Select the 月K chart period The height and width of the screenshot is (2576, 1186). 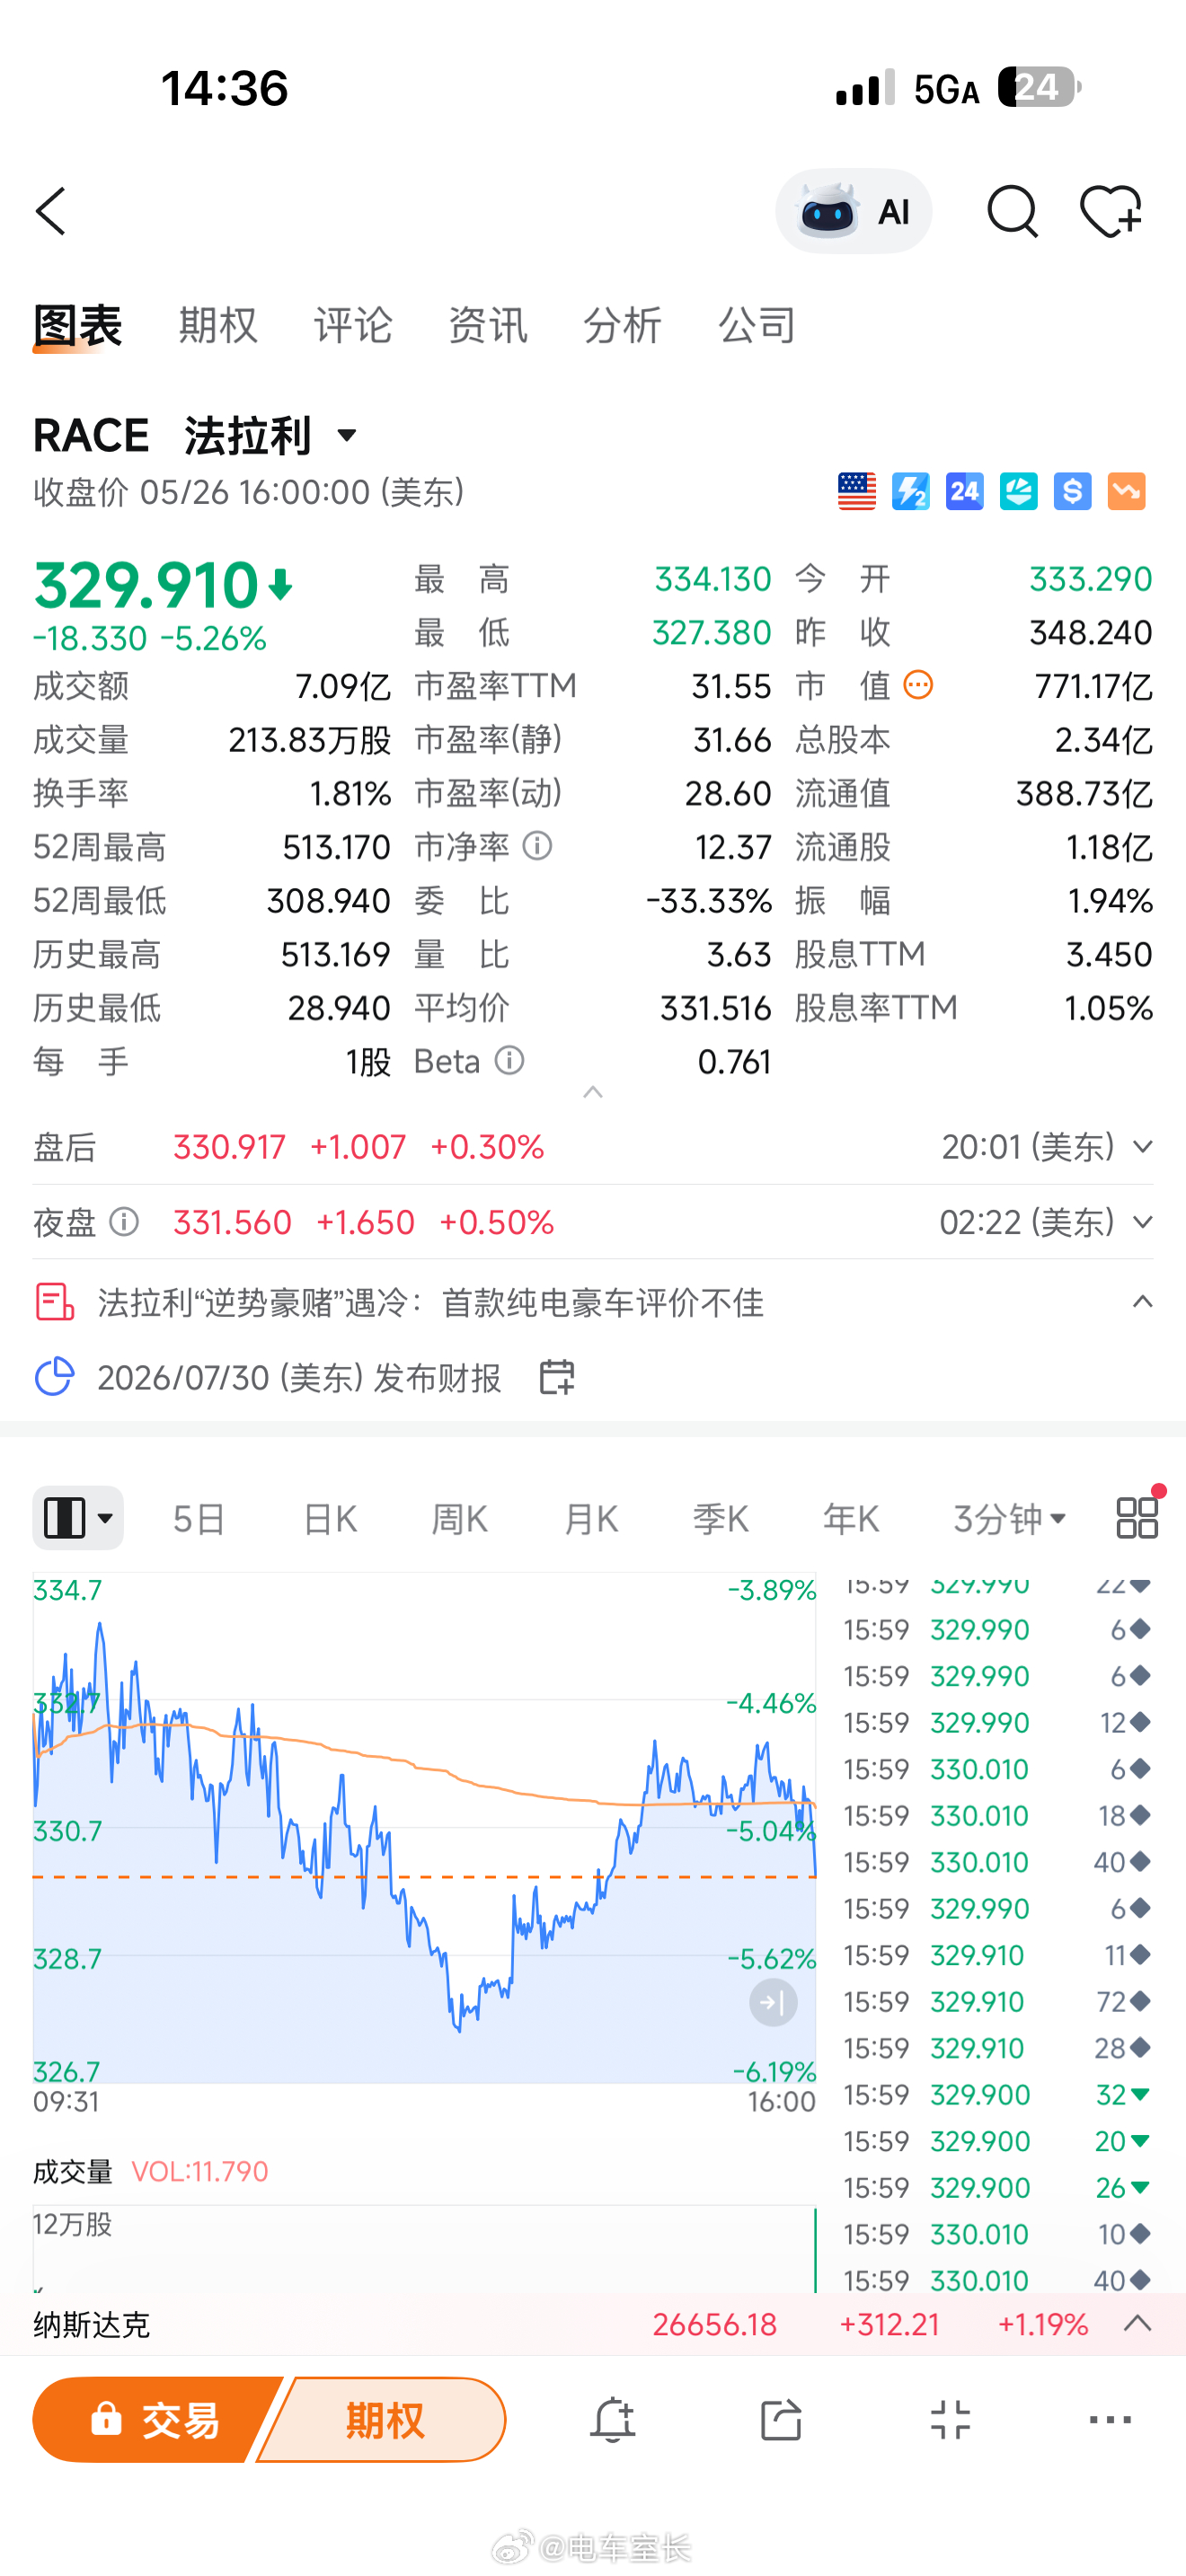click(590, 1519)
